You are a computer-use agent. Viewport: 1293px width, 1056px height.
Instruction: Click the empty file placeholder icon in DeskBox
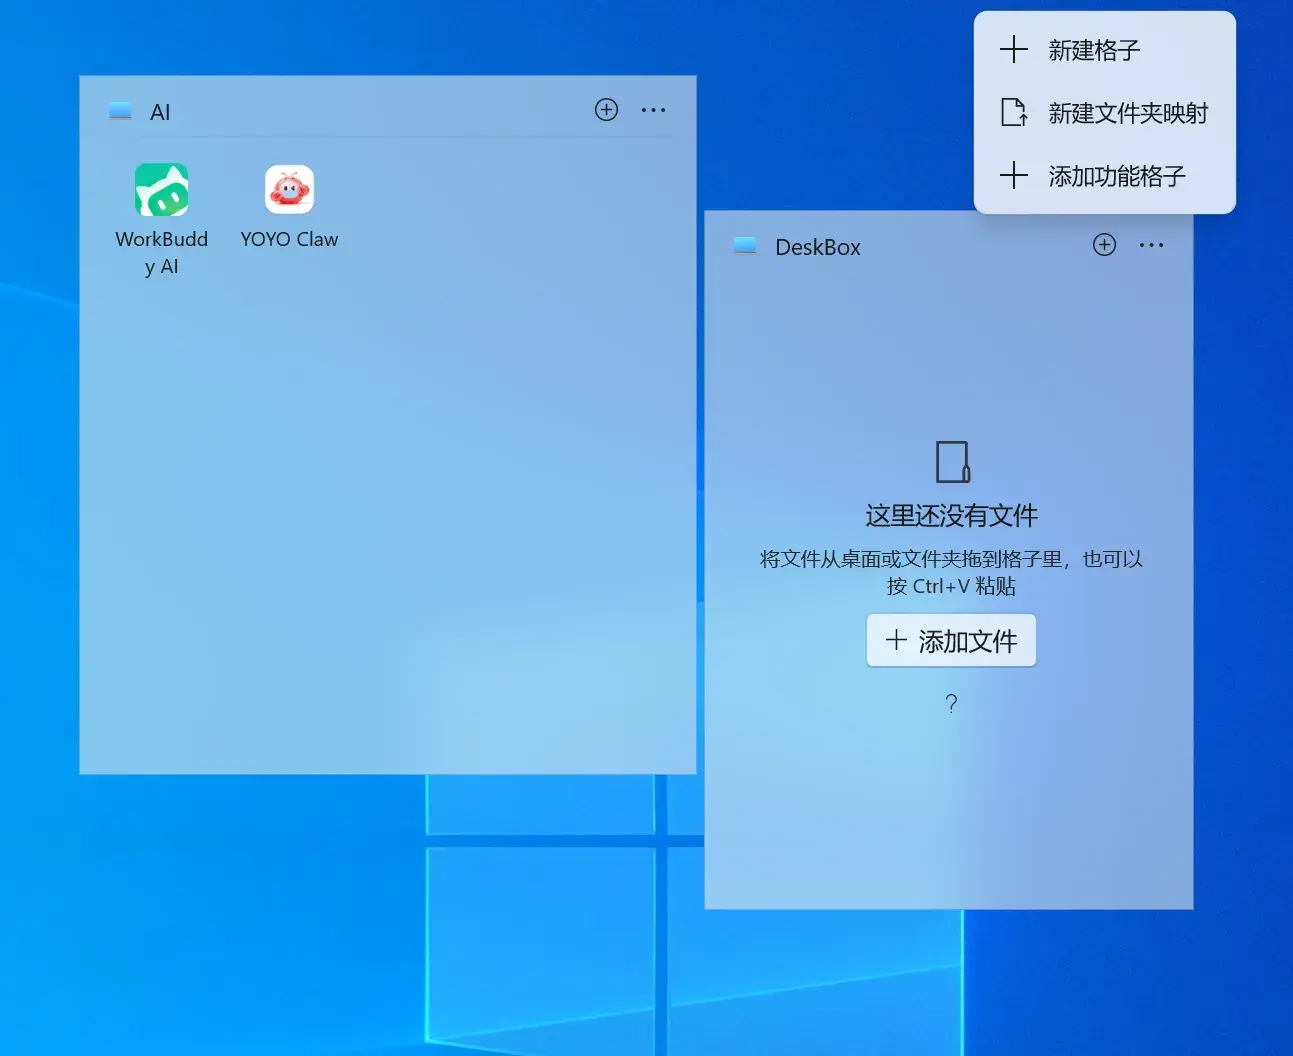click(x=952, y=462)
